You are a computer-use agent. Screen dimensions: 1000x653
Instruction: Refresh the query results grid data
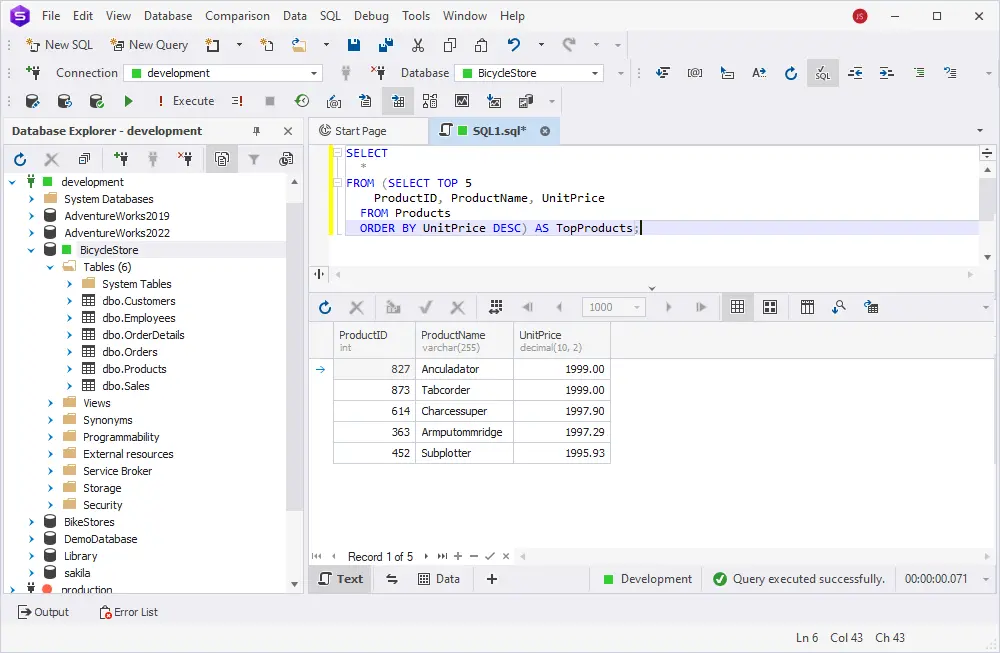[x=324, y=307]
